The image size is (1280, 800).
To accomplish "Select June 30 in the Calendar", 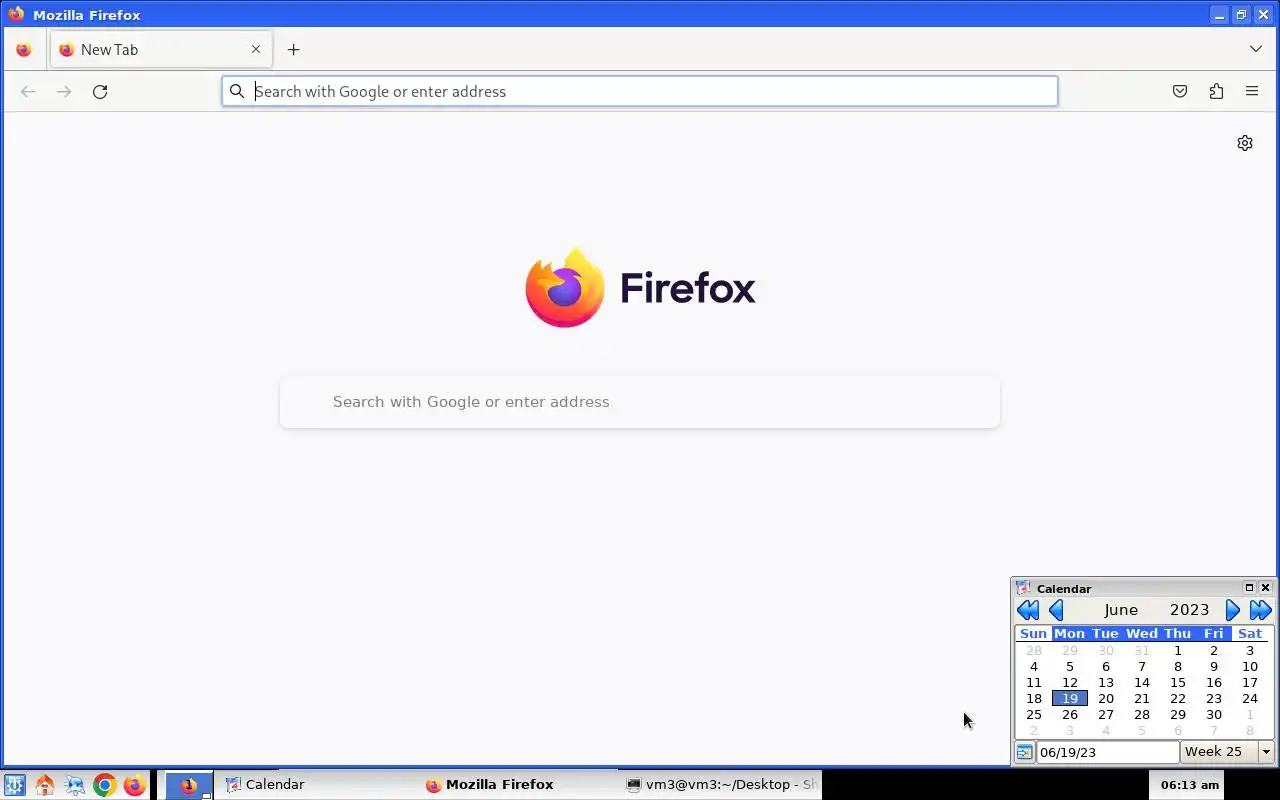I will click(1214, 714).
